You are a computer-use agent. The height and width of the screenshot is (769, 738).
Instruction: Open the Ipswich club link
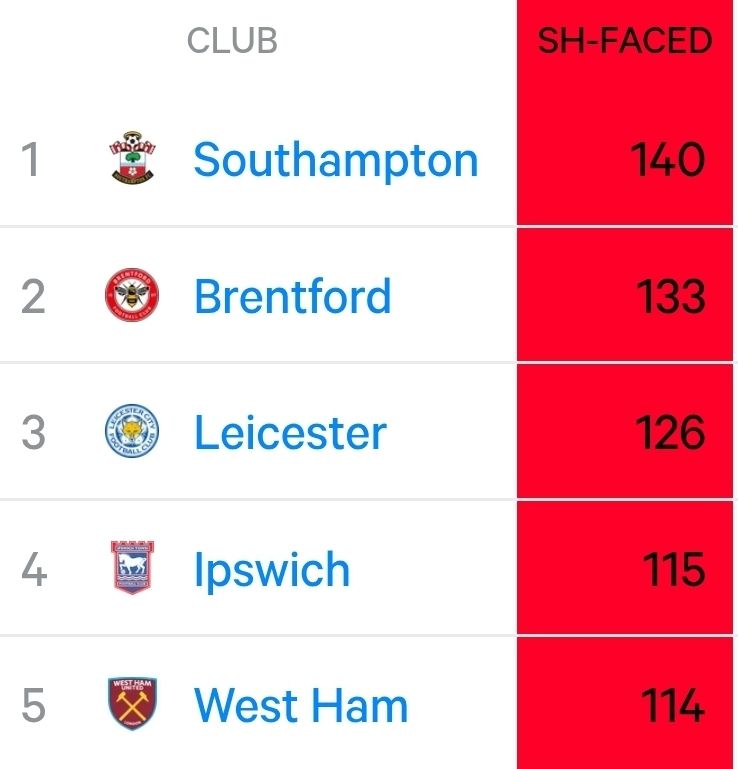pos(272,569)
